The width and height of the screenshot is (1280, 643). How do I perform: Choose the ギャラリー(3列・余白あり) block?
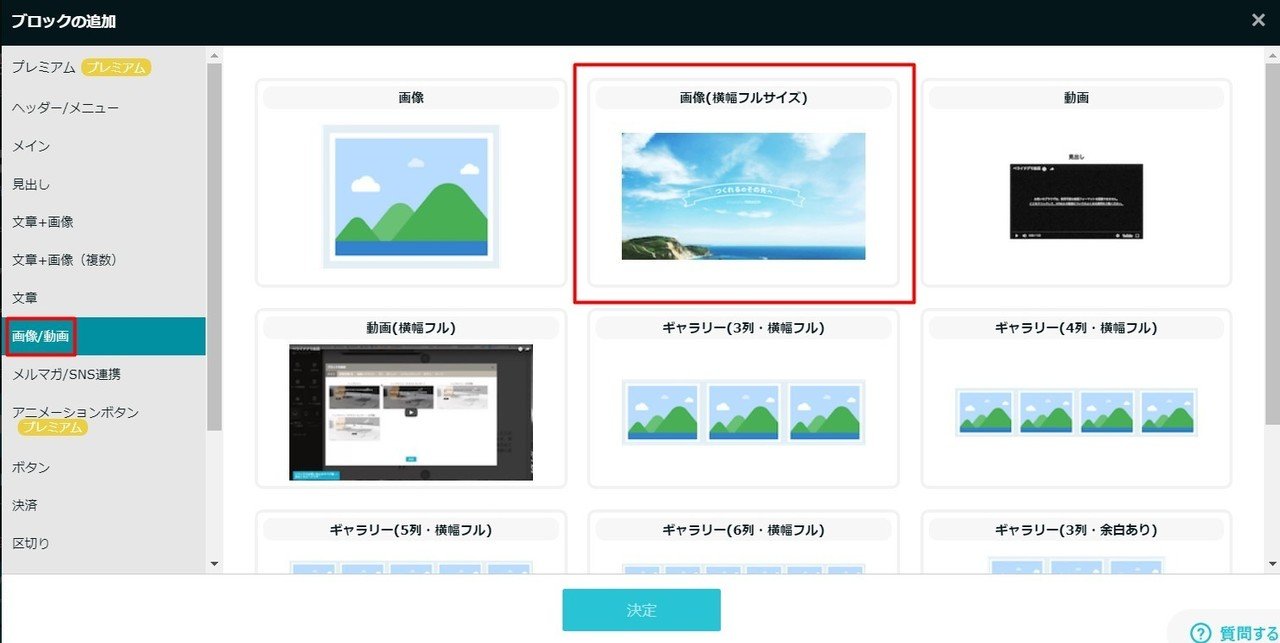tap(1076, 542)
